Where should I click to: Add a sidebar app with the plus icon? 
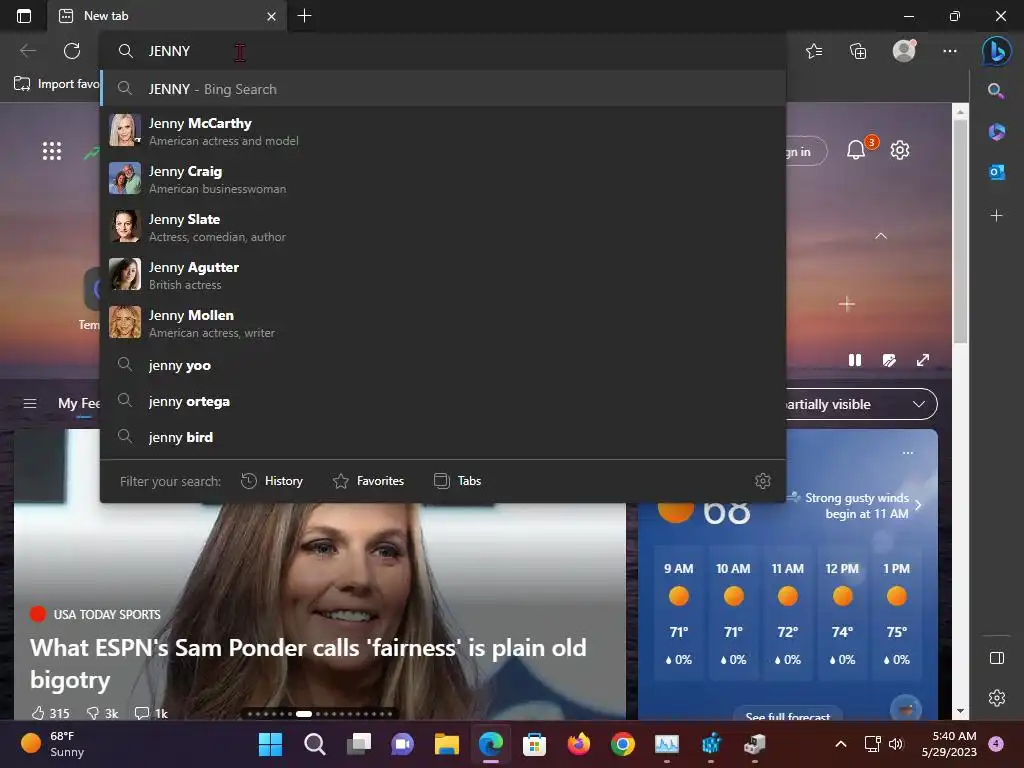tap(996, 216)
